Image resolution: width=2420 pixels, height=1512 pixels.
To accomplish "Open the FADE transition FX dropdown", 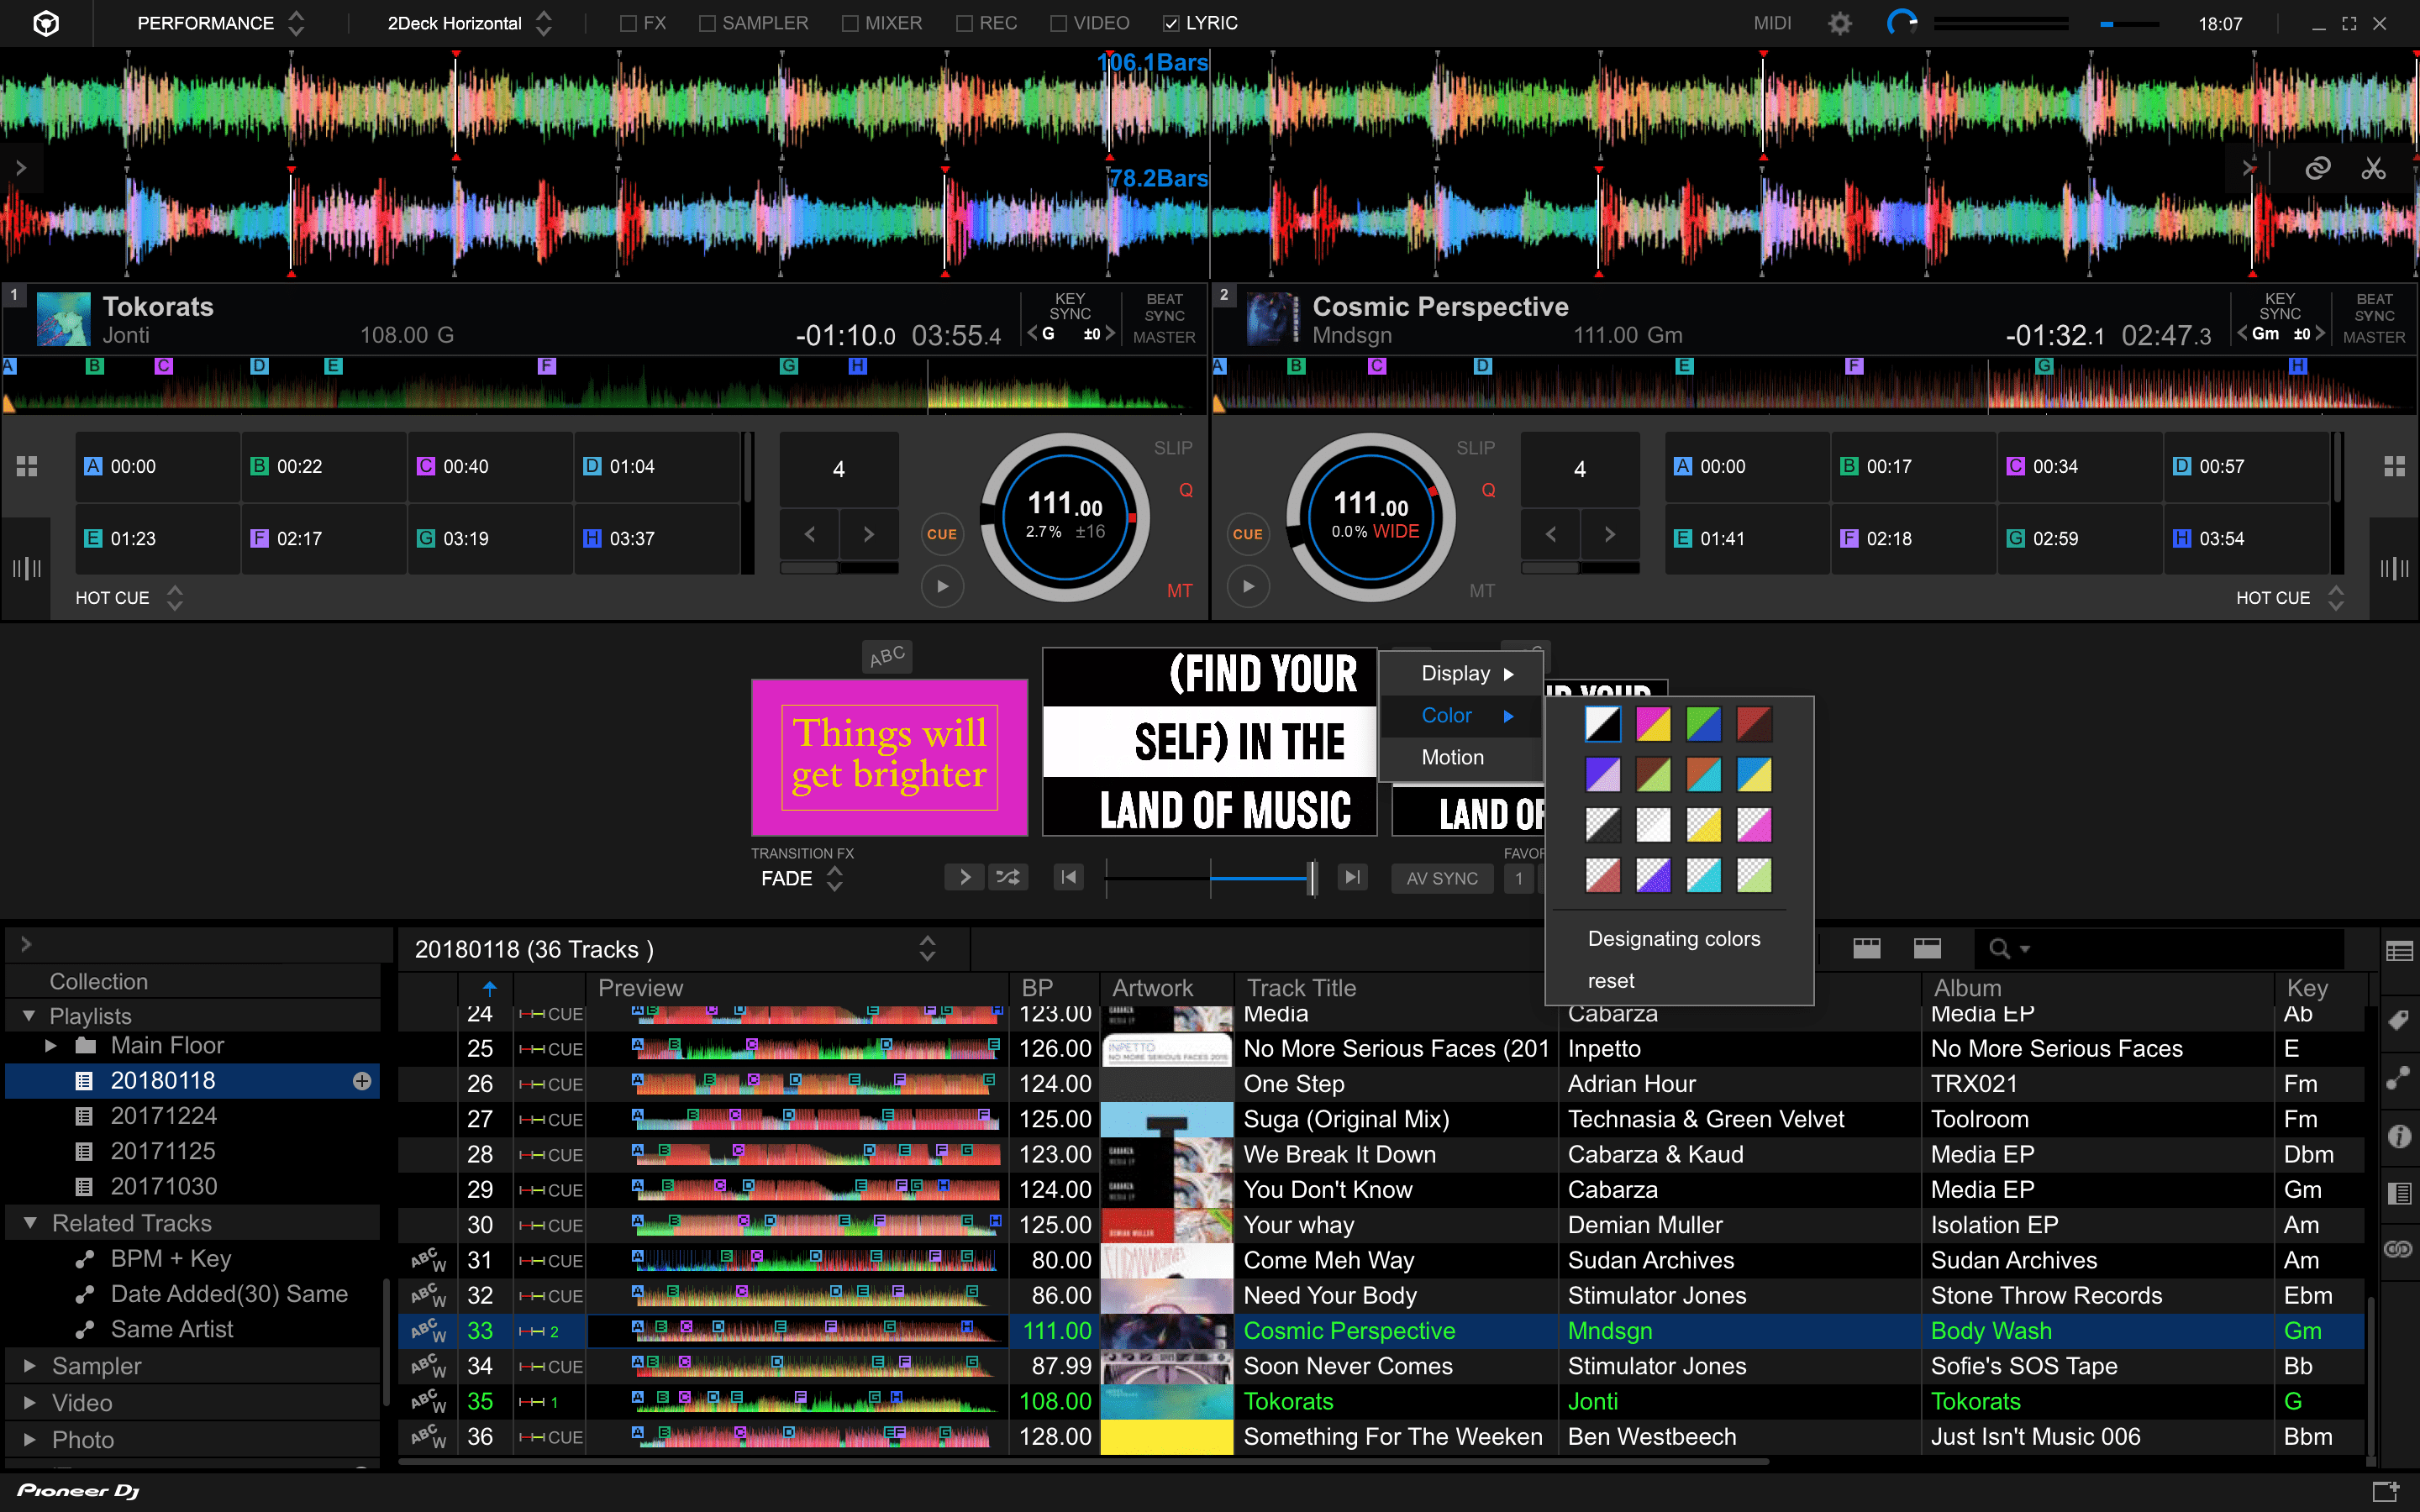I will (802, 878).
